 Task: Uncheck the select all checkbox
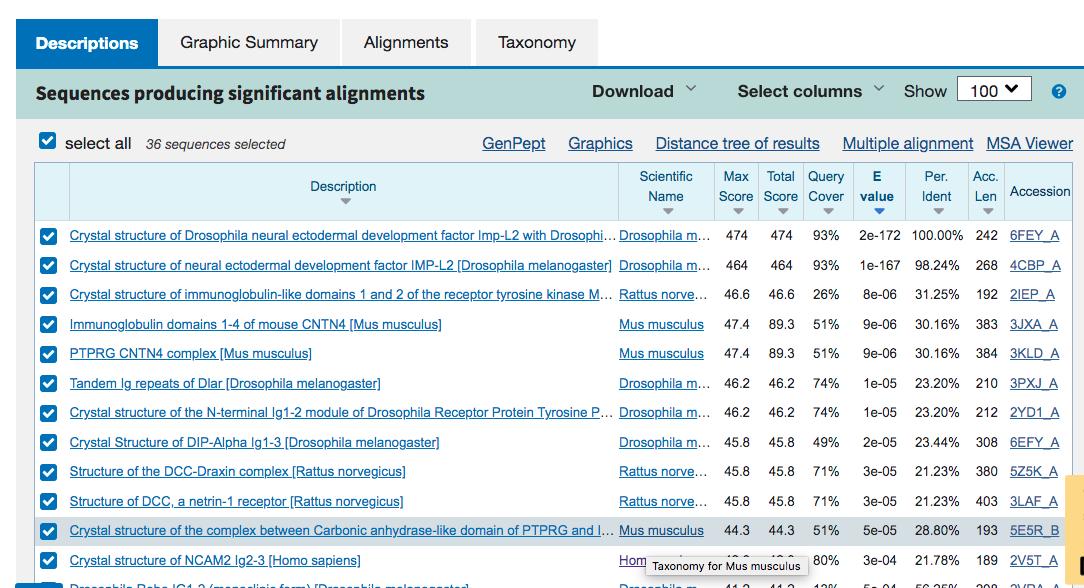coord(47,142)
